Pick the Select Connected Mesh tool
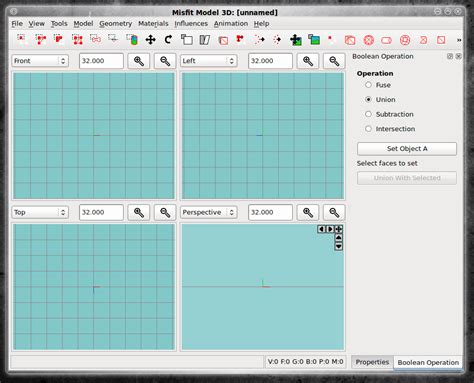Screen dimensions: 474x383 pyautogui.click(x=59, y=39)
